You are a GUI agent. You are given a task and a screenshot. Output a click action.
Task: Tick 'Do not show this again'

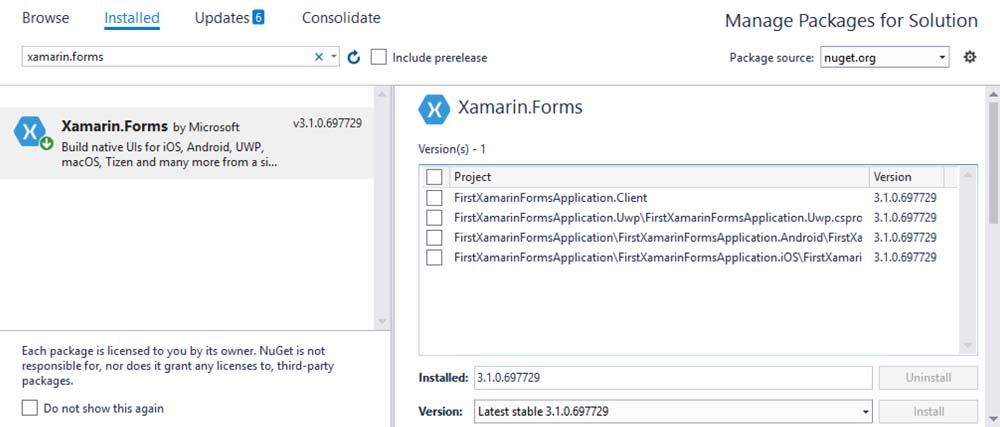click(x=30, y=408)
